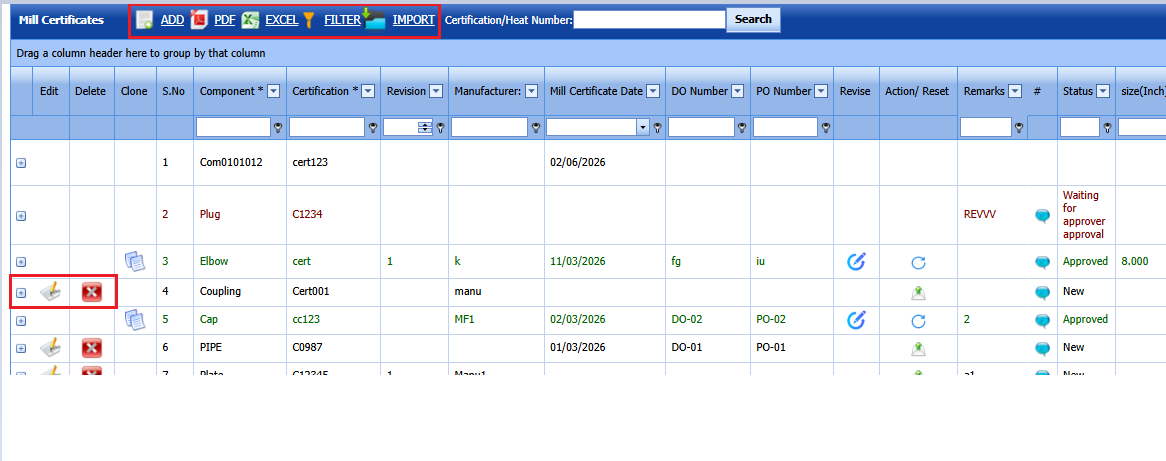Click the EXCEL export link
The width and height of the screenshot is (1166, 461).
click(x=282, y=20)
